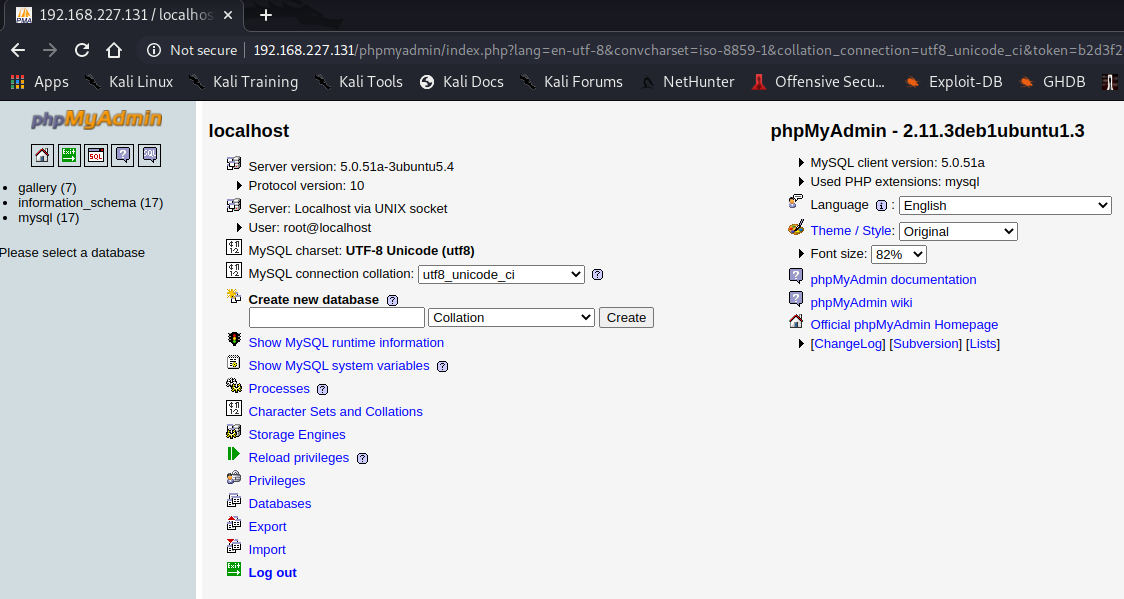Image resolution: width=1124 pixels, height=599 pixels.
Task: Open the Theme dropdown showing Original
Action: point(958,231)
